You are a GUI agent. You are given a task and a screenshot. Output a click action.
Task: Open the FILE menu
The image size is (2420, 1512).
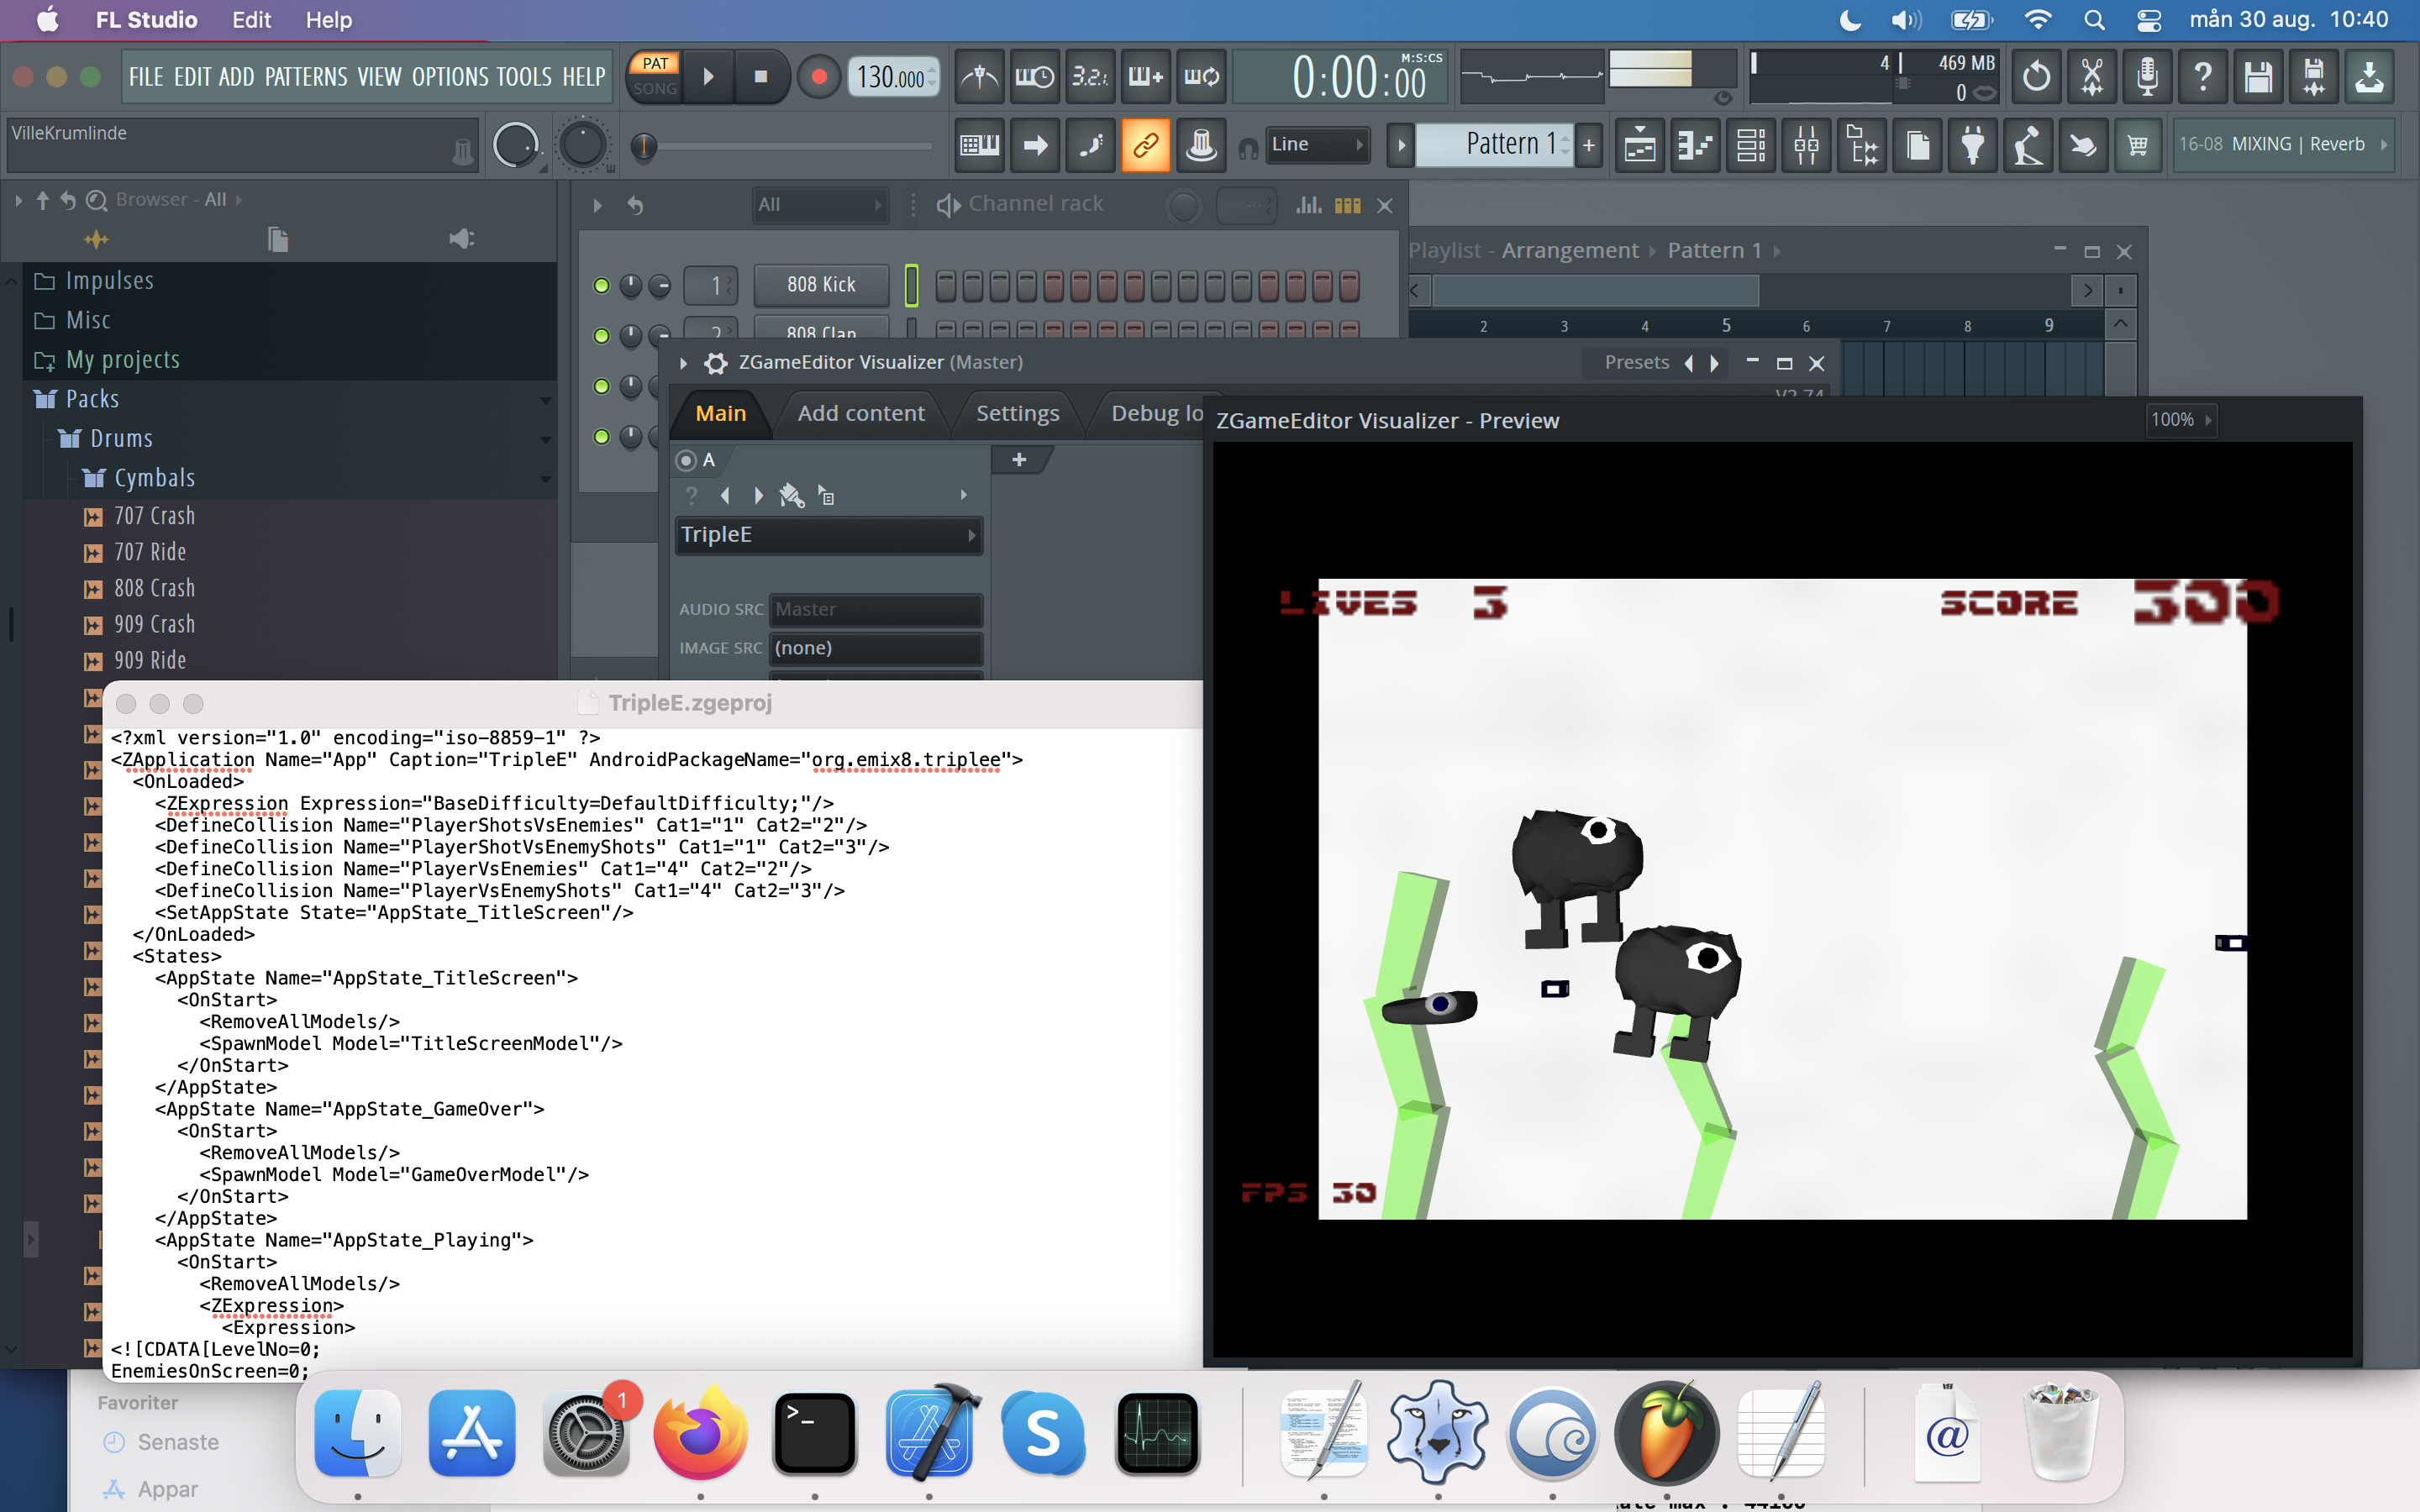tap(146, 77)
